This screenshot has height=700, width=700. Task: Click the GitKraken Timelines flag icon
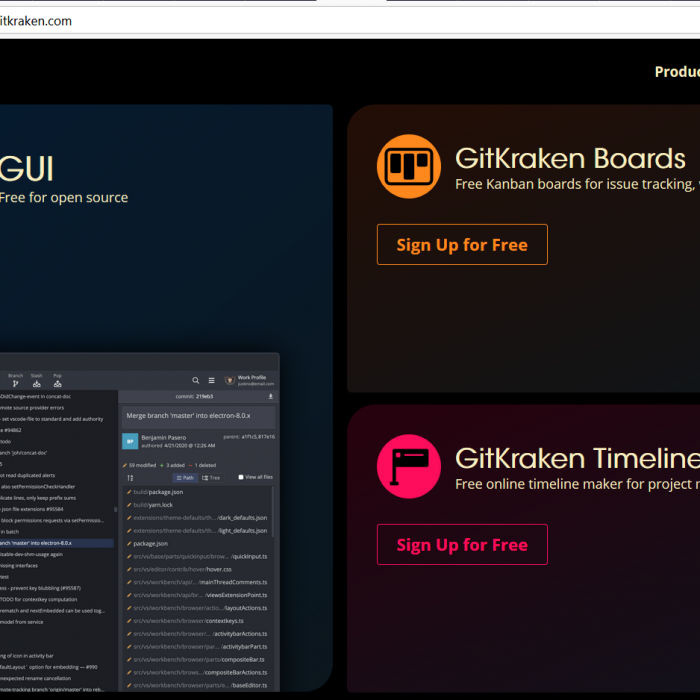pyautogui.click(x=408, y=467)
